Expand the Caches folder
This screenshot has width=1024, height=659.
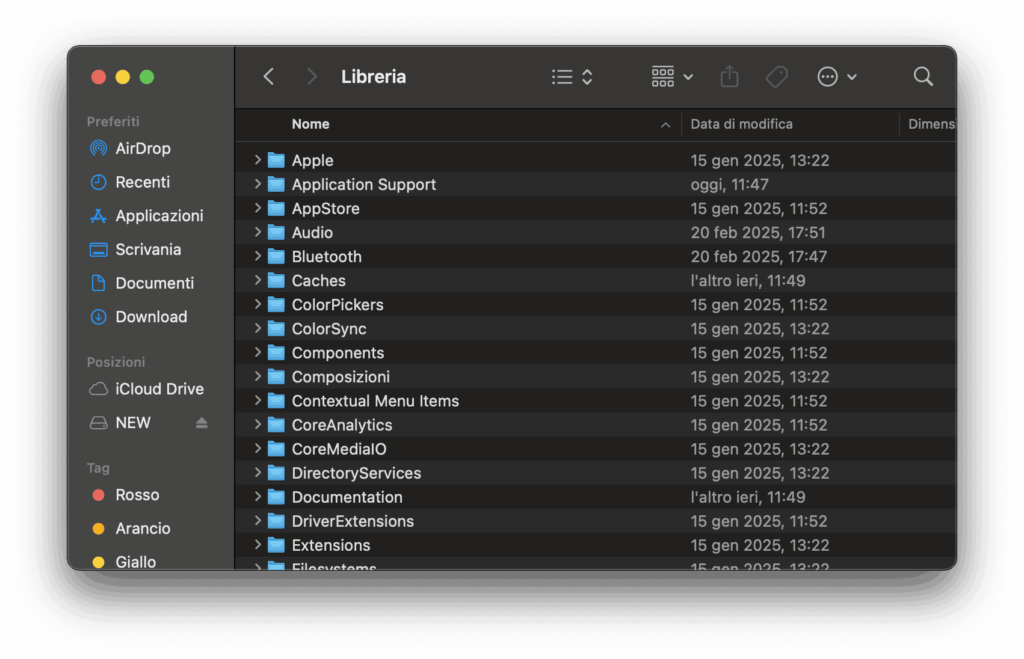point(257,280)
